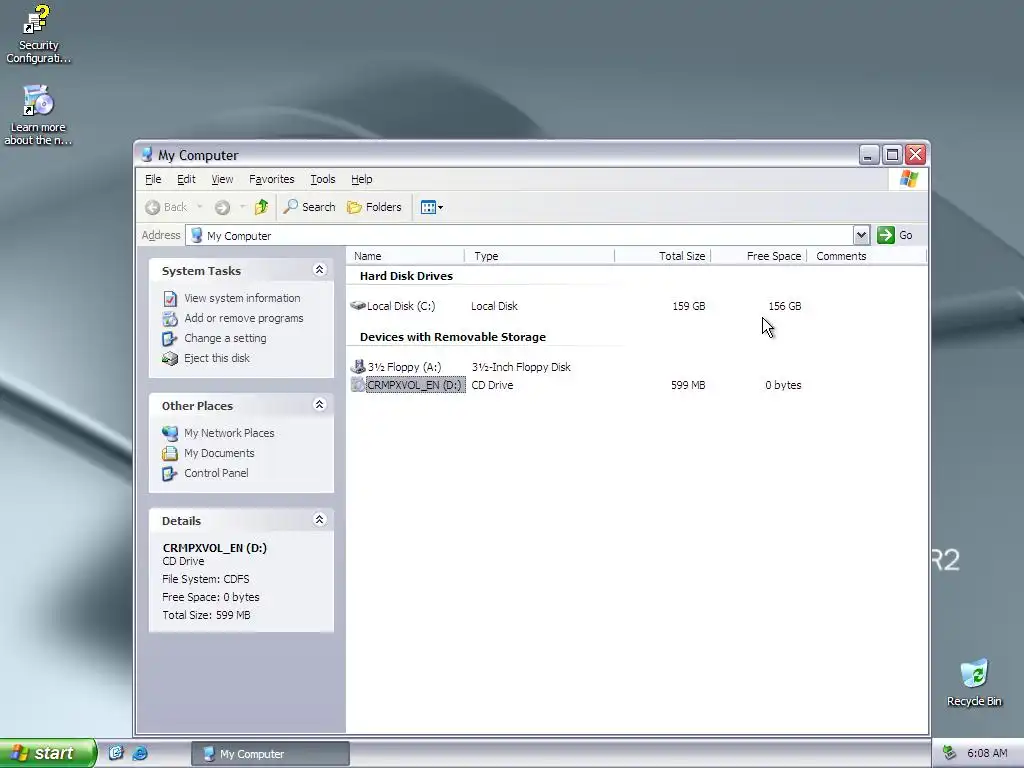The image size is (1024, 768).
Task: Open the Security Configuration desktop shortcut
Action: coord(37,34)
